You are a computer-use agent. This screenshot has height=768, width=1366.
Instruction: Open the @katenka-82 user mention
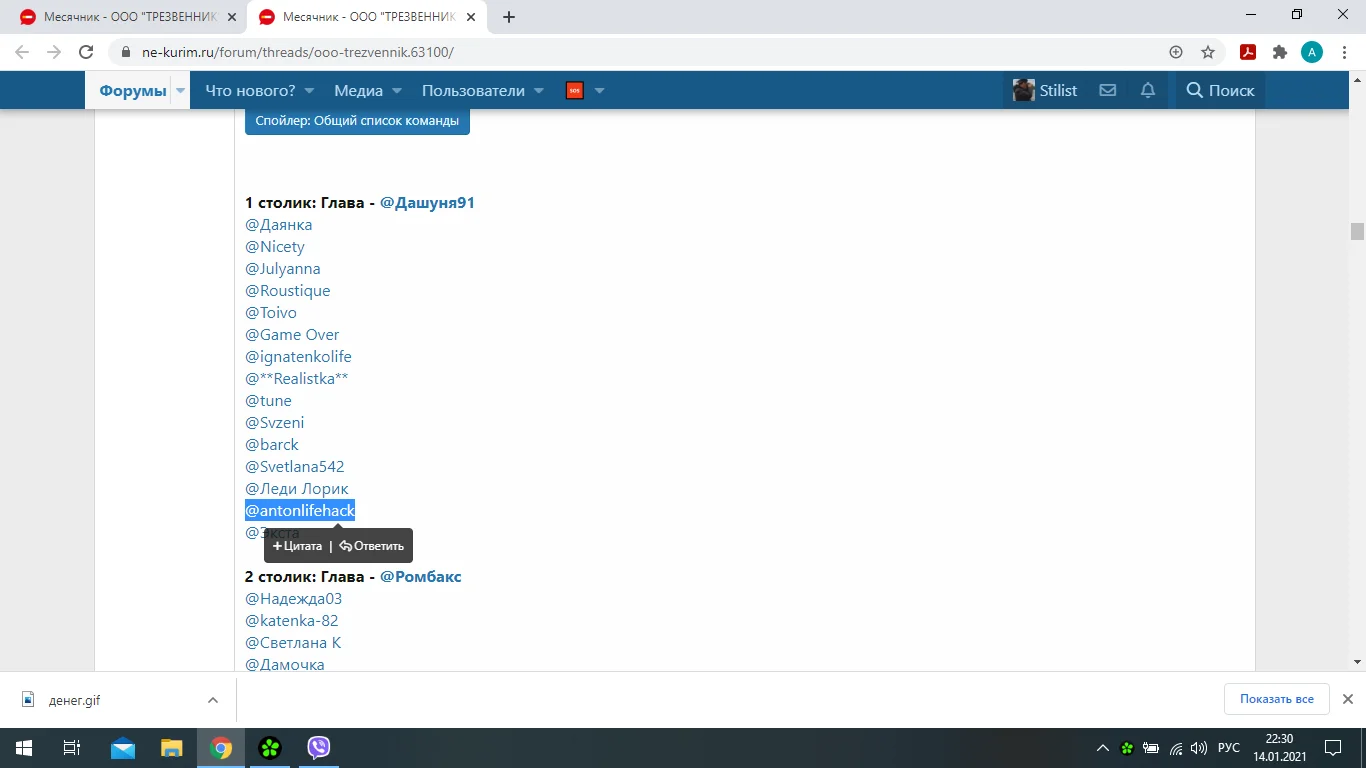pyautogui.click(x=292, y=621)
